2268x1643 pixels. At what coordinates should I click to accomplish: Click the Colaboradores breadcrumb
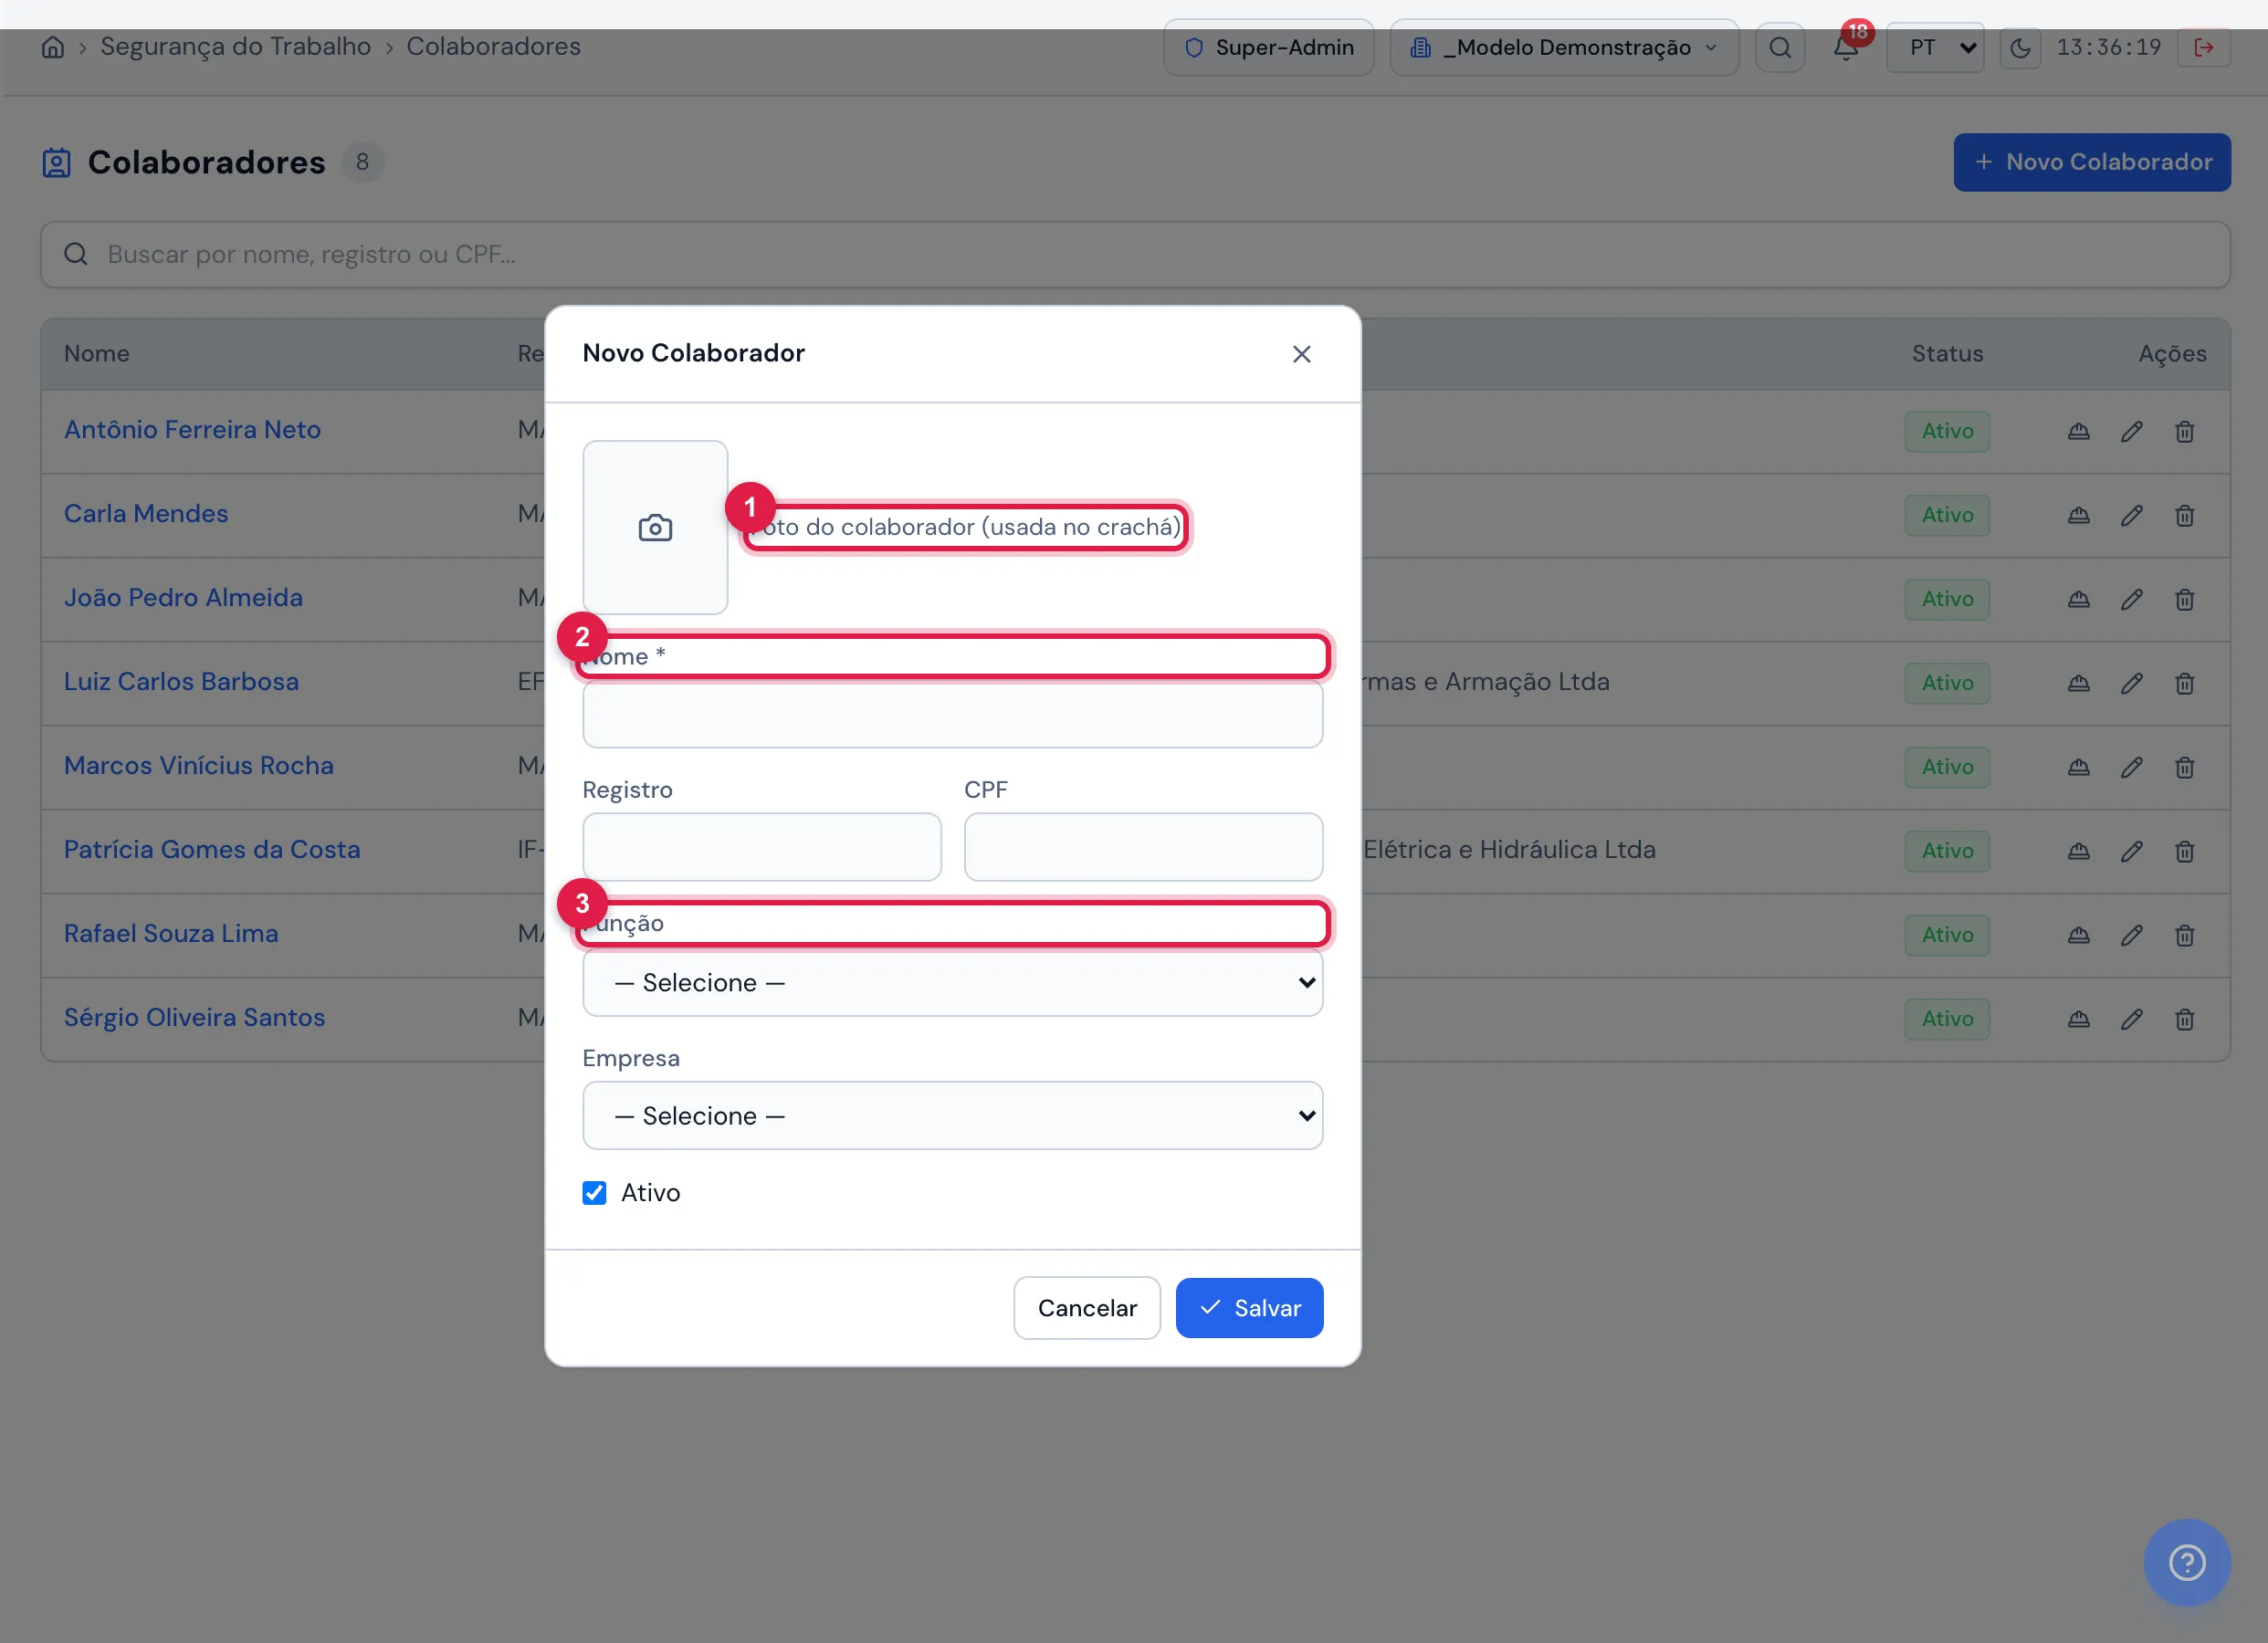point(493,47)
